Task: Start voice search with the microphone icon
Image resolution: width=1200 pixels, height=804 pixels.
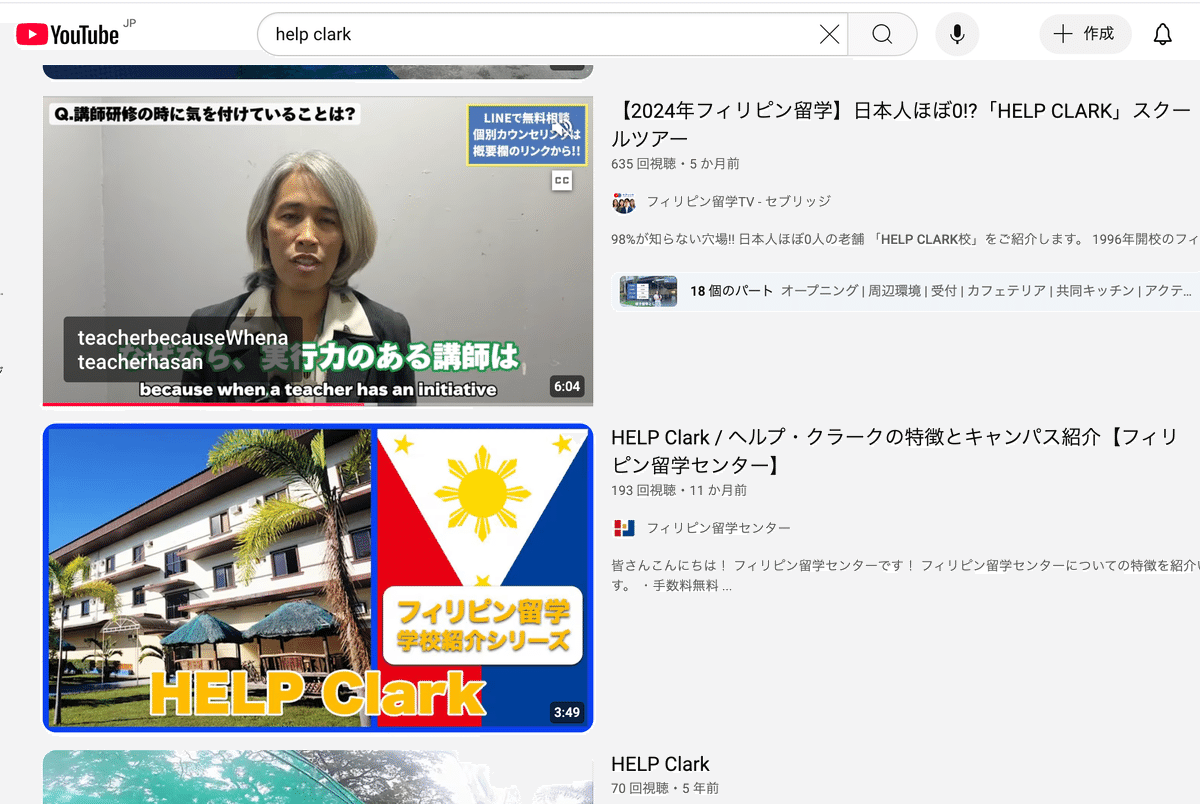Action: tap(957, 33)
